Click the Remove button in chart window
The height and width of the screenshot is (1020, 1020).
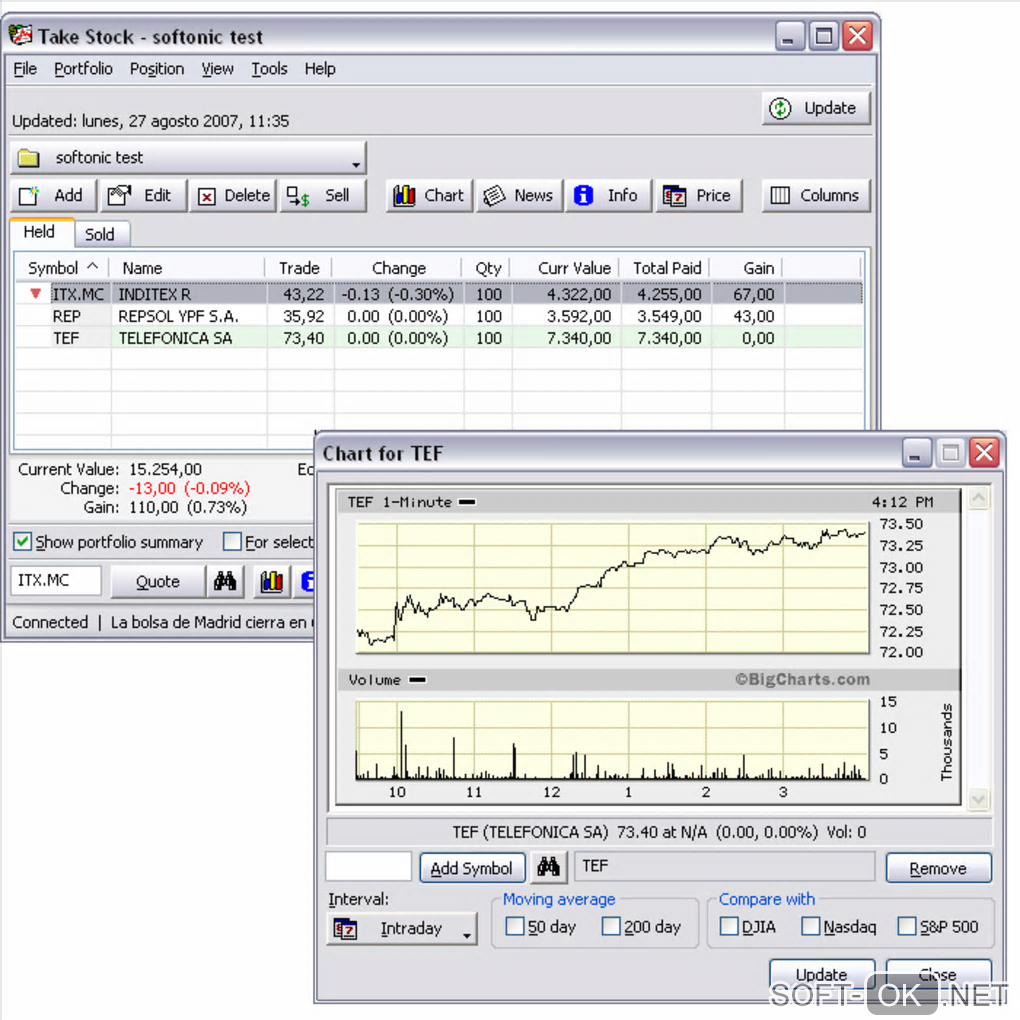point(938,868)
